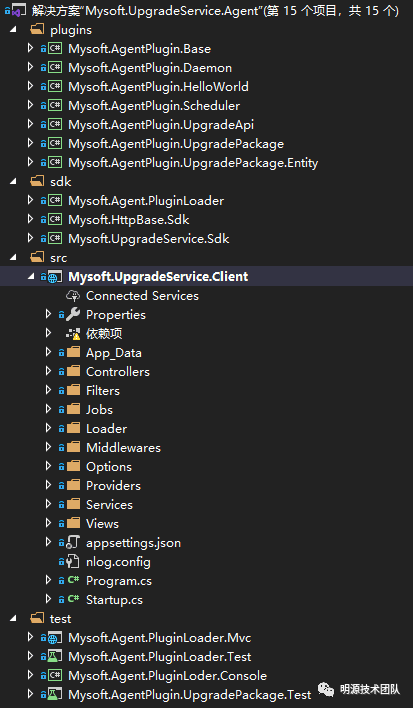Click the test flask icon of Mysoft.Agent.PluginLoader.Test

click(55, 657)
